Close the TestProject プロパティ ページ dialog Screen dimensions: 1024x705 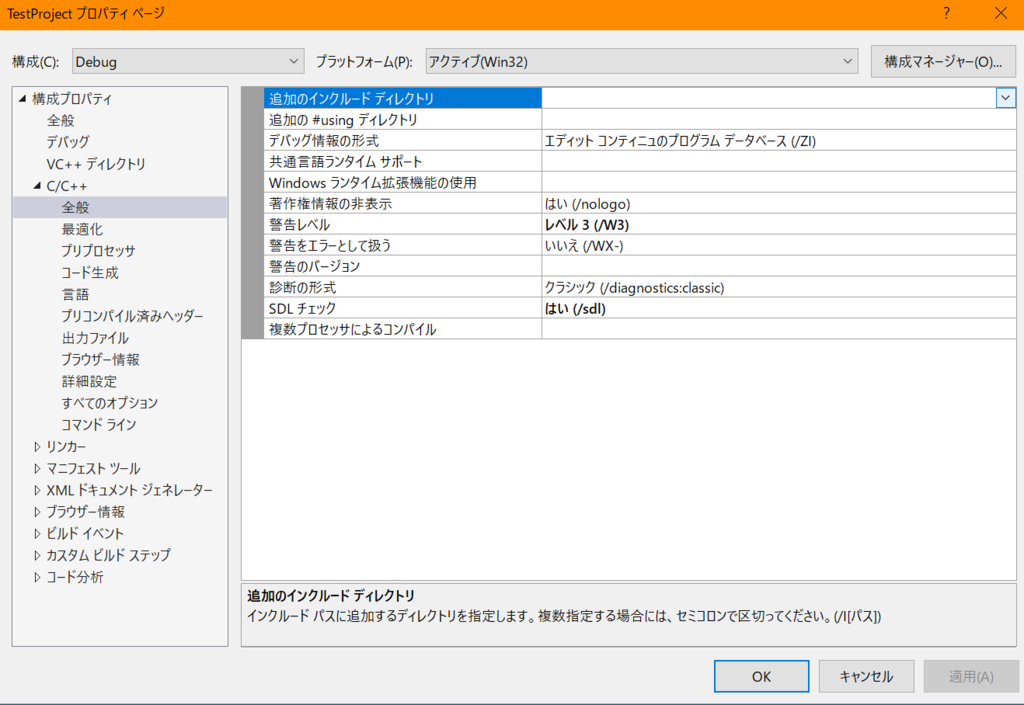(1000, 13)
